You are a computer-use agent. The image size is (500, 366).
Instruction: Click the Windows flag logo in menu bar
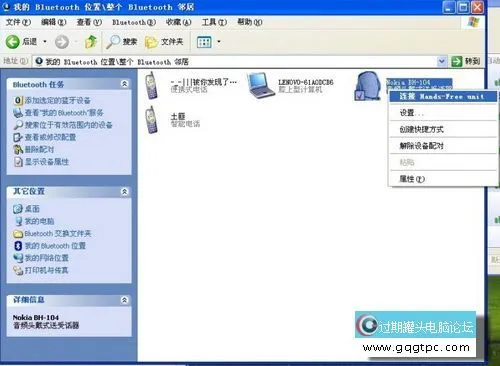coord(473,22)
